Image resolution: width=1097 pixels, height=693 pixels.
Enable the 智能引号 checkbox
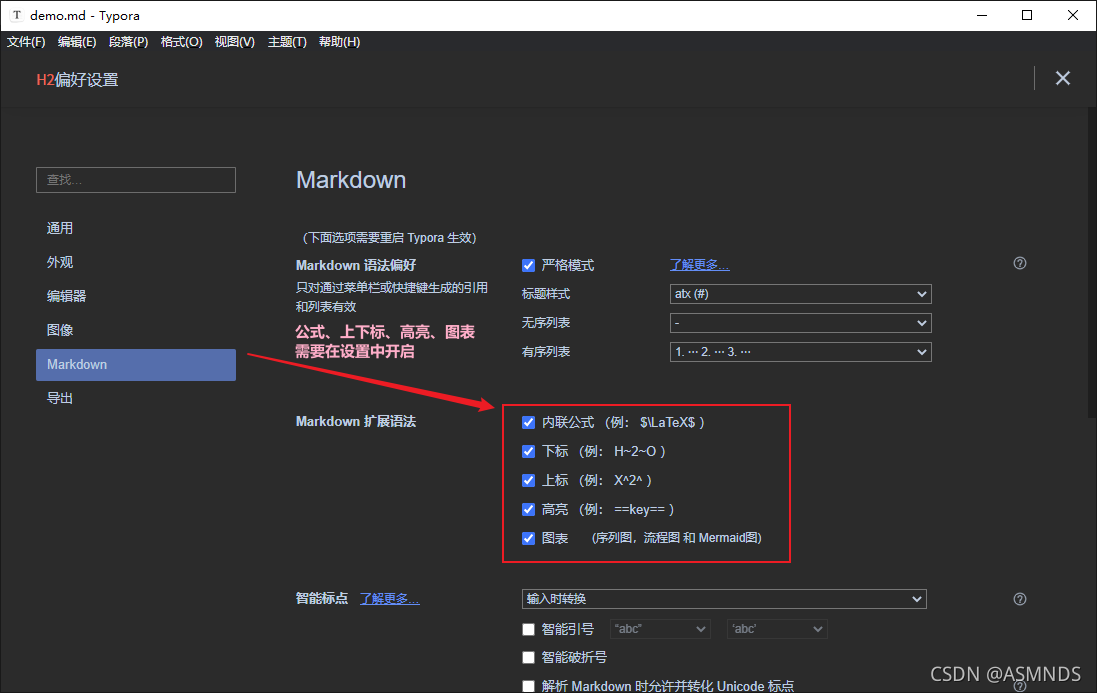point(528,629)
